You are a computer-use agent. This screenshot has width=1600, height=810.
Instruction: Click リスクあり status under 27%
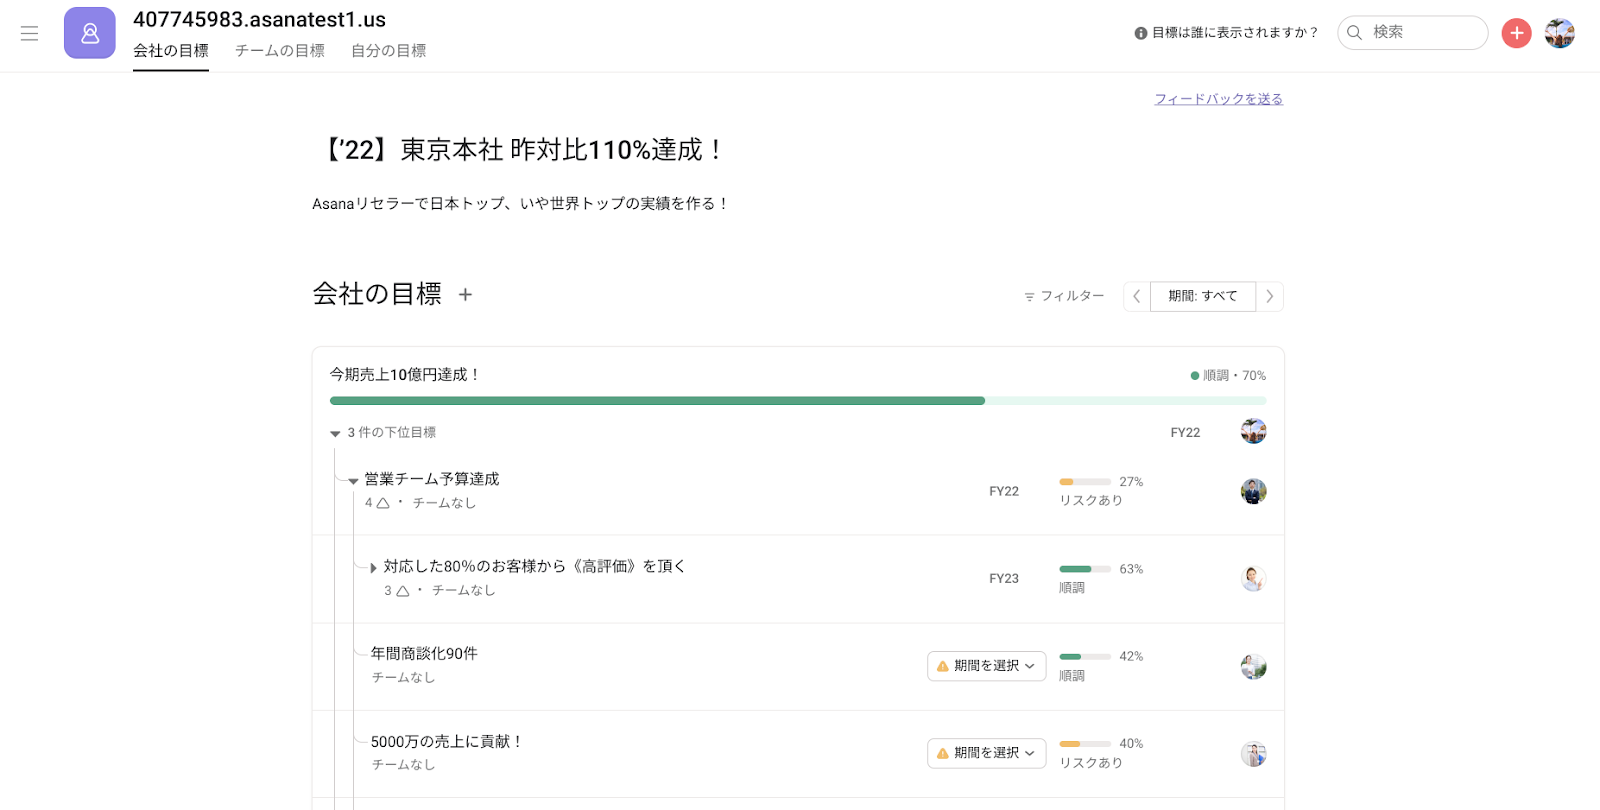point(1091,501)
